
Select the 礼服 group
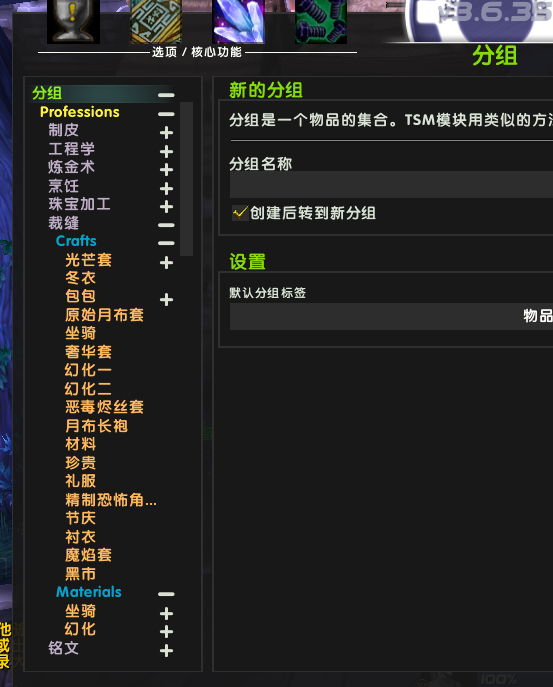tap(80, 481)
